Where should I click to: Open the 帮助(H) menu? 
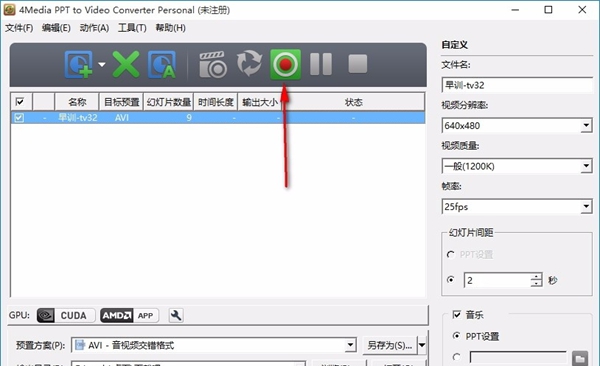point(170,28)
